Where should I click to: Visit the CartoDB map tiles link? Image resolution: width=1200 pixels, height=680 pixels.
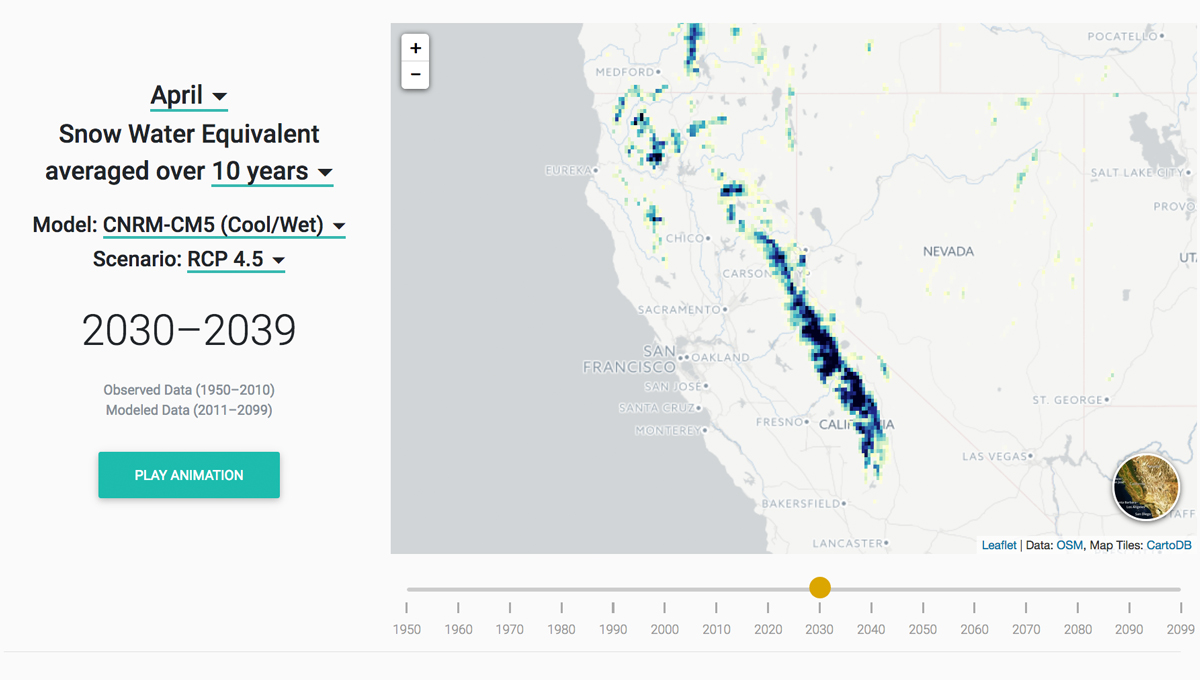[1168, 545]
